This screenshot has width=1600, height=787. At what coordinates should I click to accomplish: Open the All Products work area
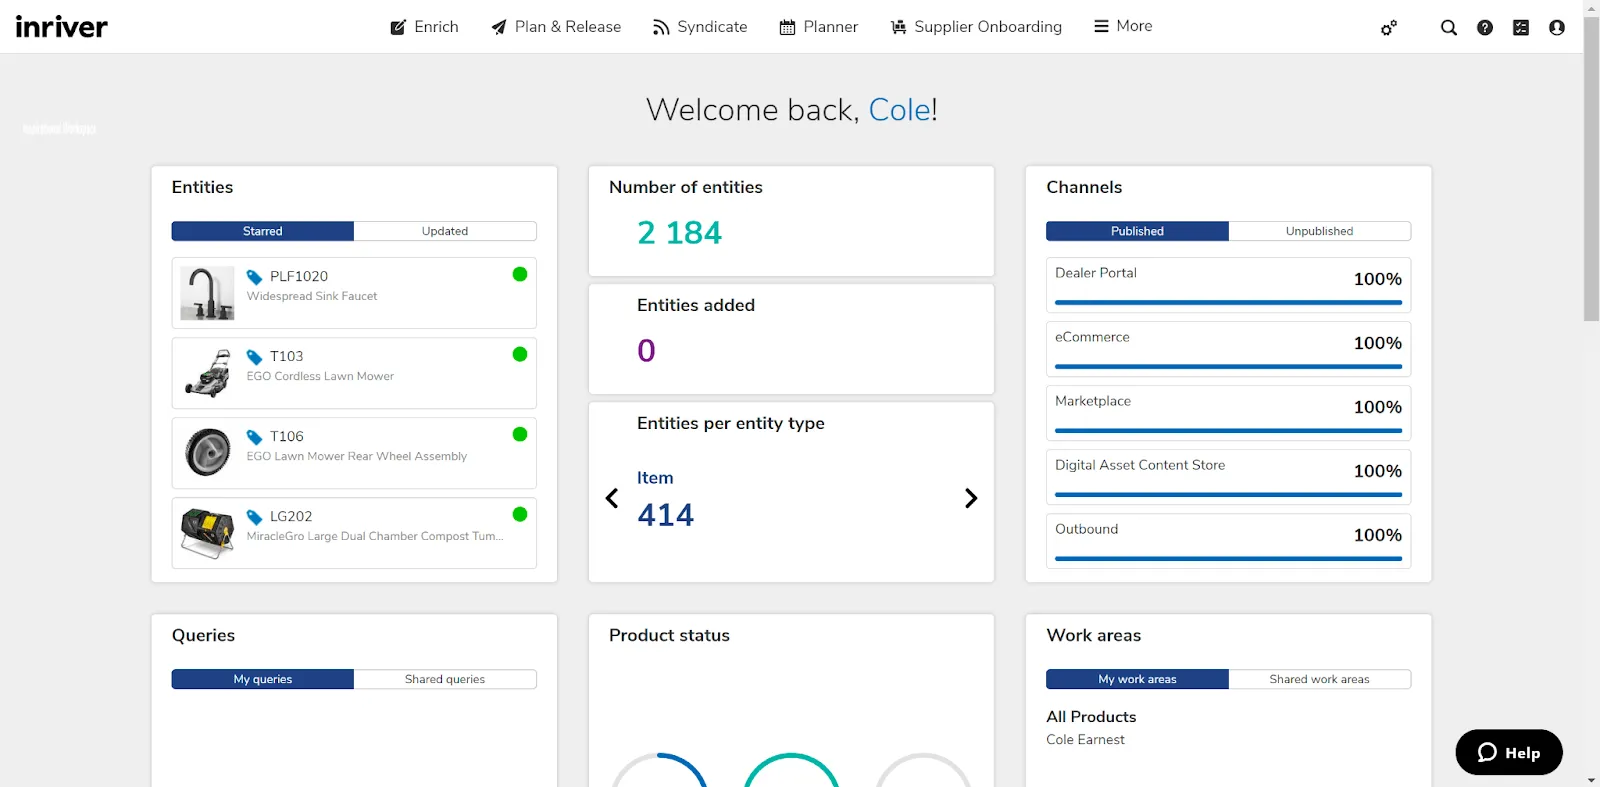(1091, 717)
